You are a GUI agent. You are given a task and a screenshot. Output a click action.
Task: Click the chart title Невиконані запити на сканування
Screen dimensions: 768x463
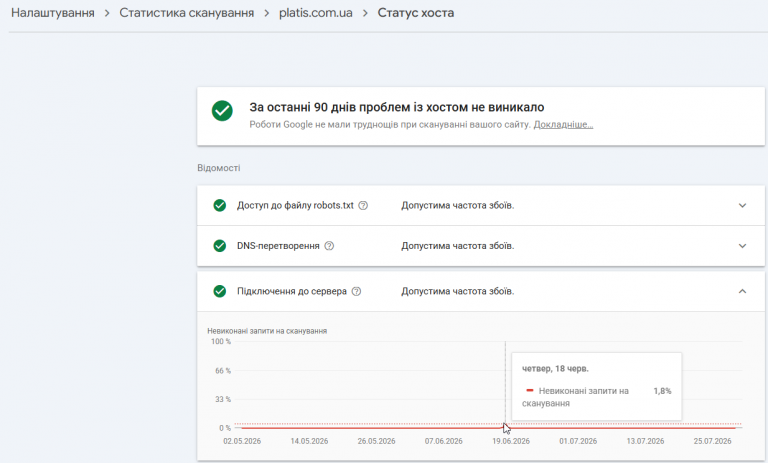pos(267,331)
